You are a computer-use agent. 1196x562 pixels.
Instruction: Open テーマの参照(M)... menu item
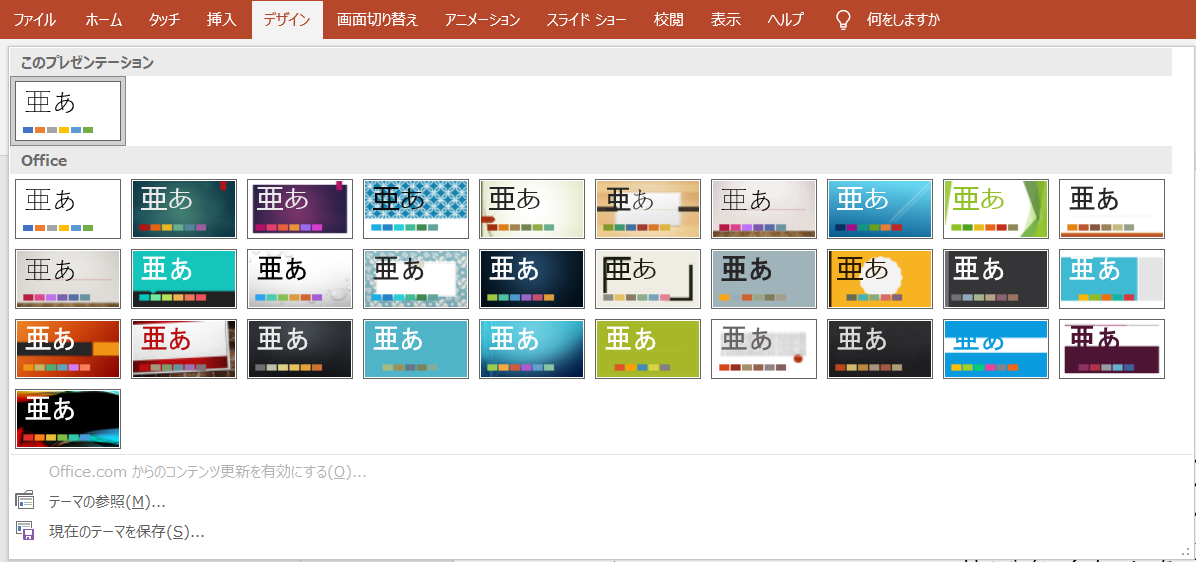tap(107, 501)
